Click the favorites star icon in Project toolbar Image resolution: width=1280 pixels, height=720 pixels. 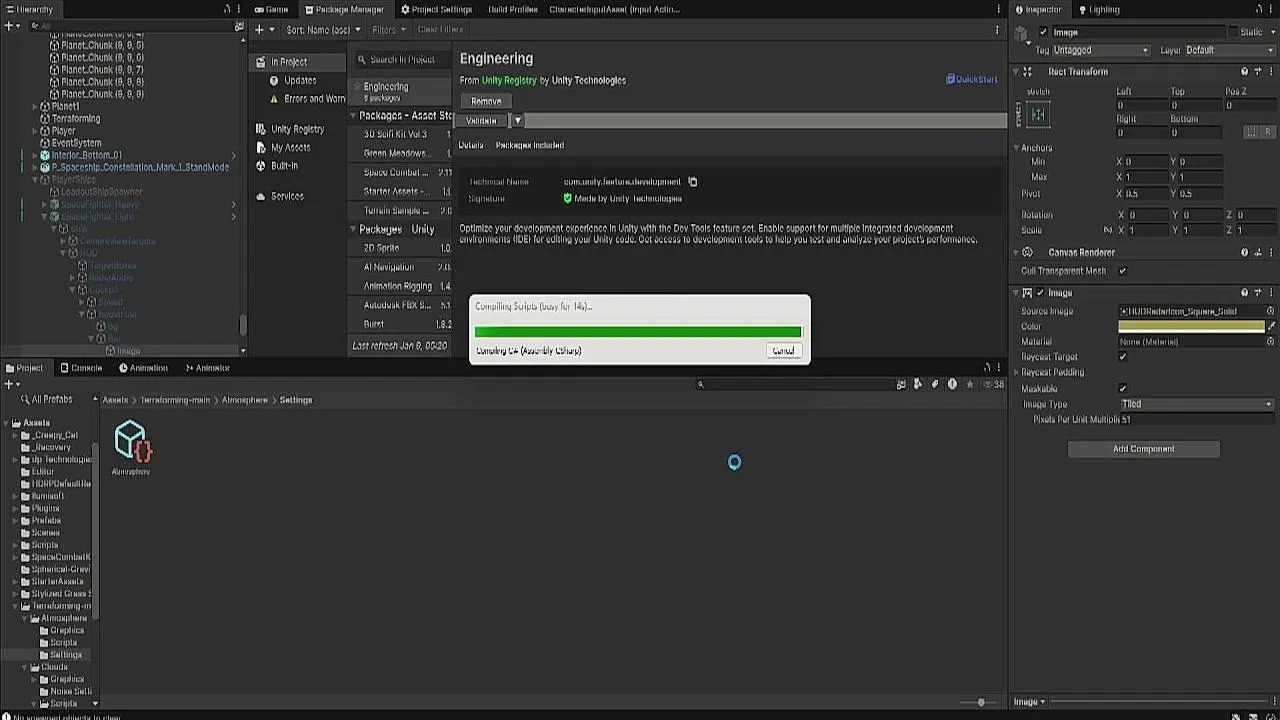[969, 384]
